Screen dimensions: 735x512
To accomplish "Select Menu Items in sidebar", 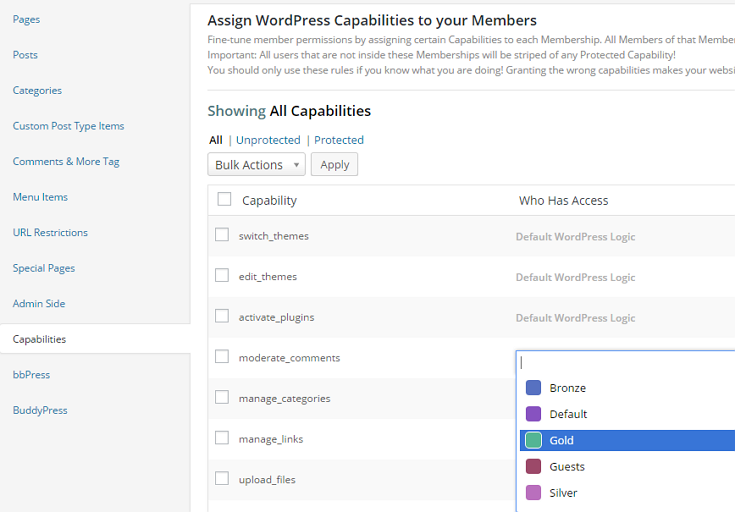I will (x=40, y=197).
